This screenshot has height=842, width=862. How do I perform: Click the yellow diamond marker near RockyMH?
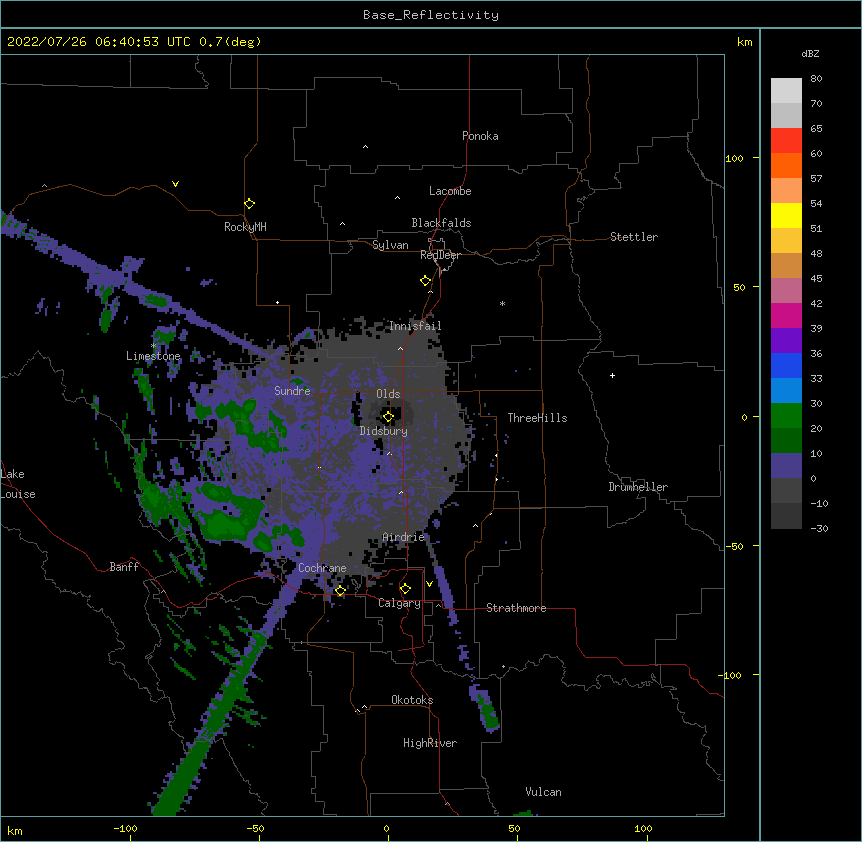250,204
